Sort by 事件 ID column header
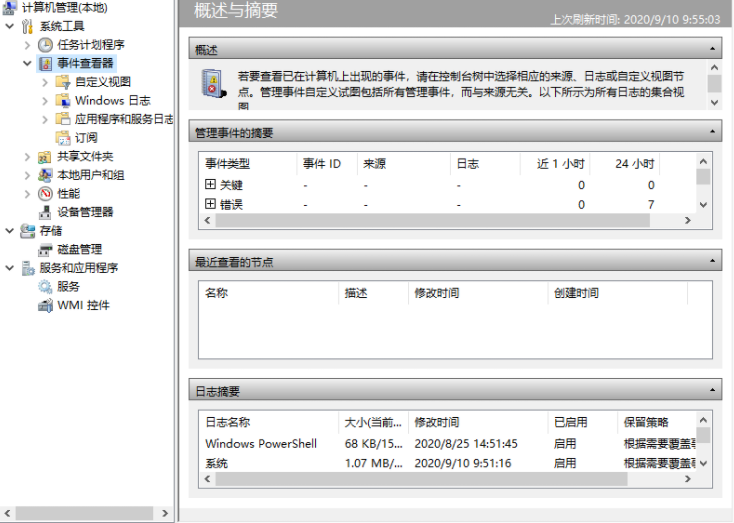Image resolution: width=734 pixels, height=523 pixels. pos(321,164)
